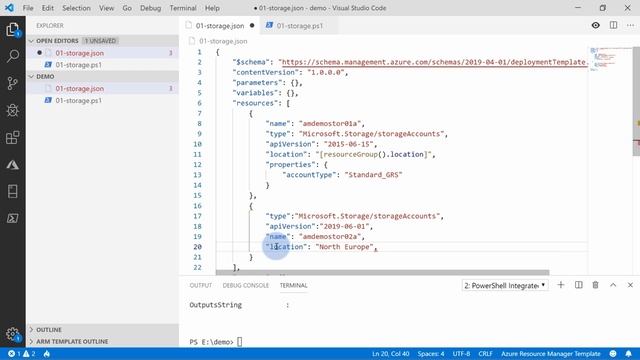Open the View menu

pyautogui.click(x=106, y=8)
